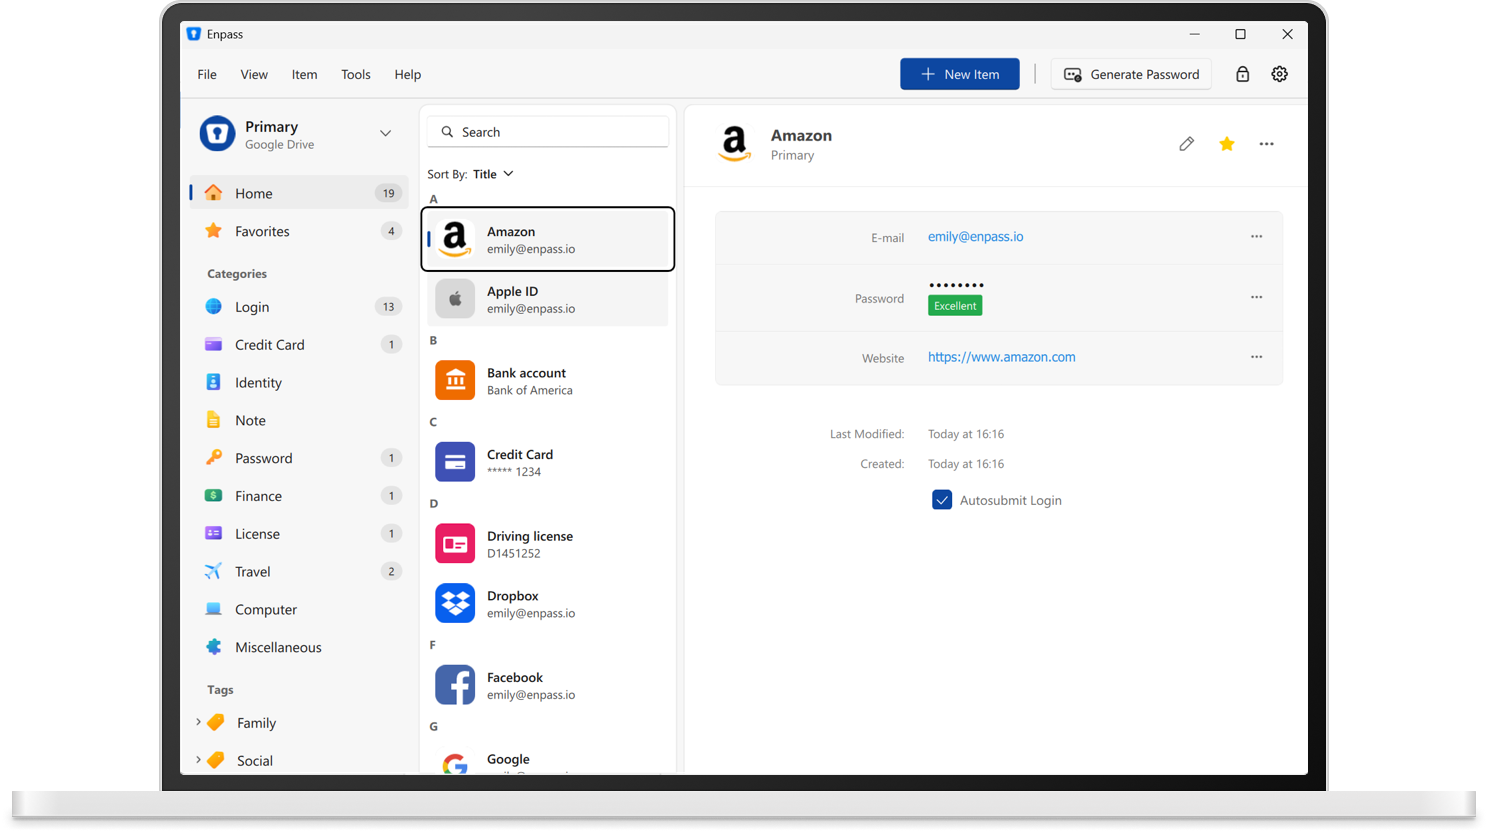This screenshot has width=1488, height=831.
Task: Click the Login globe icon
Action: point(213,307)
